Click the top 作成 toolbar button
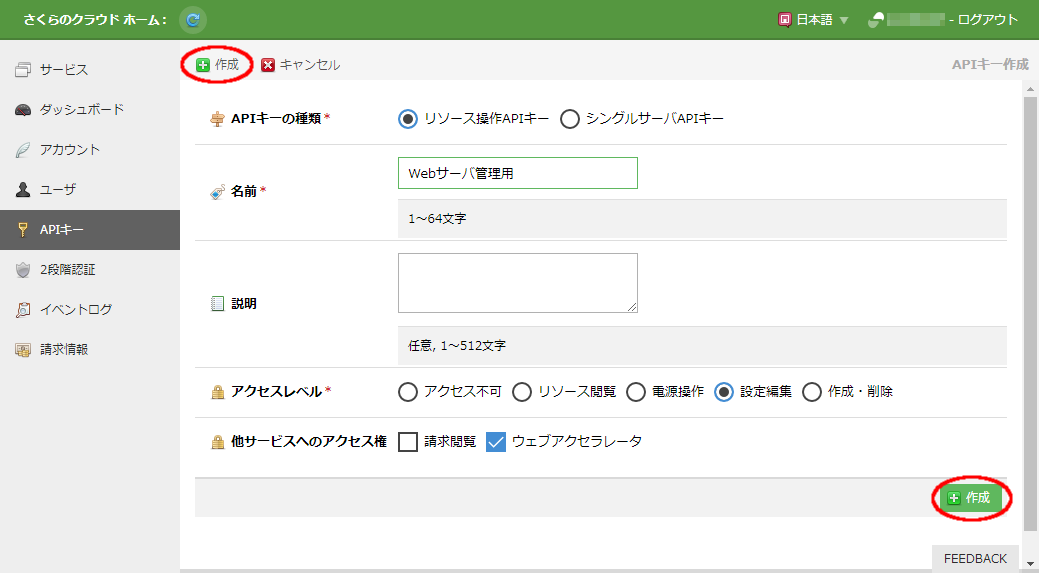This screenshot has width=1039, height=573. [x=217, y=65]
